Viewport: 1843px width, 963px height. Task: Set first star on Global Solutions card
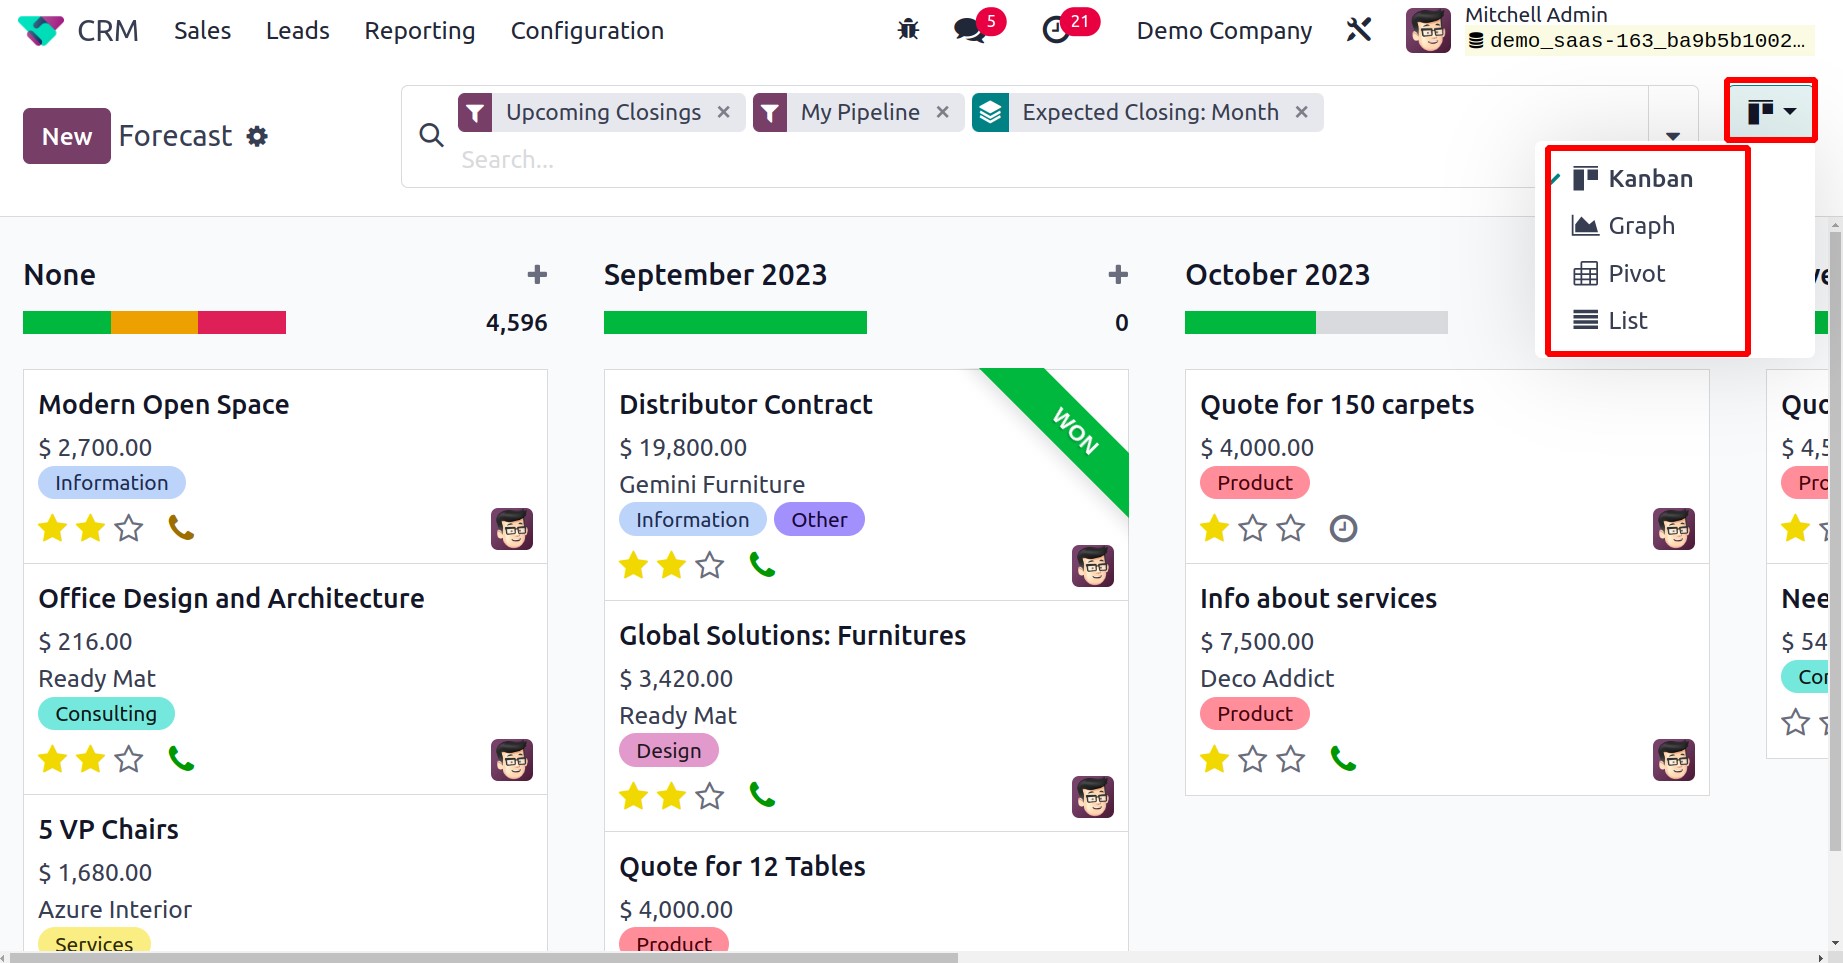coord(634,796)
